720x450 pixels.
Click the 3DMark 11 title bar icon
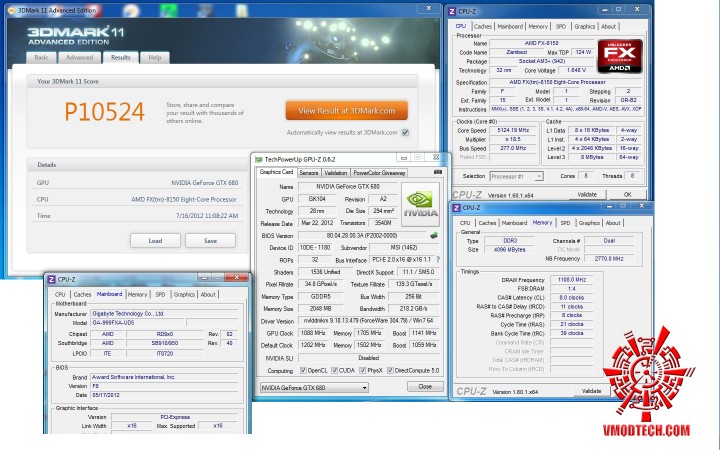click(x=12, y=10)
